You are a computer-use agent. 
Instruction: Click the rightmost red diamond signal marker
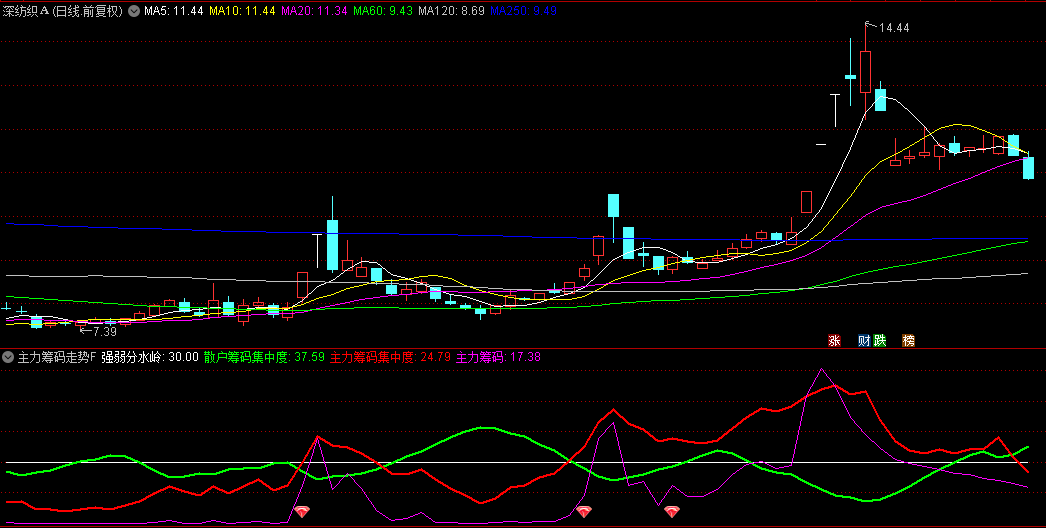click(x=671, y=512)
